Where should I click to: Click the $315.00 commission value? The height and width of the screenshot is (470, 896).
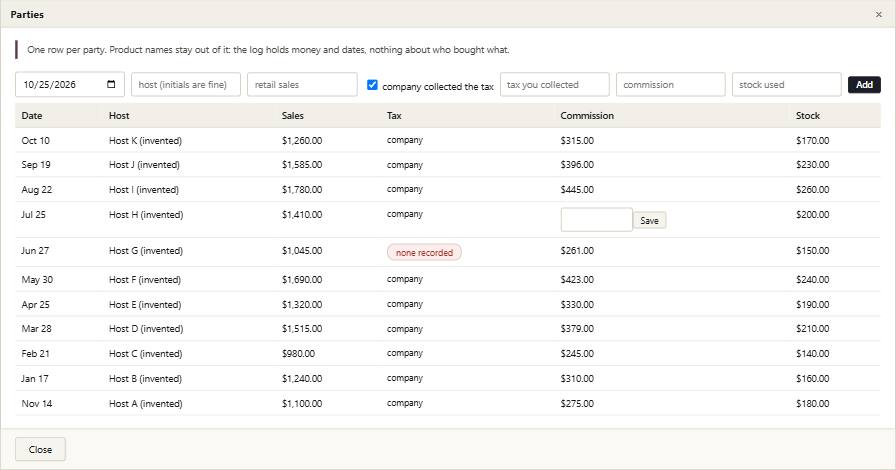click(577, 141)
